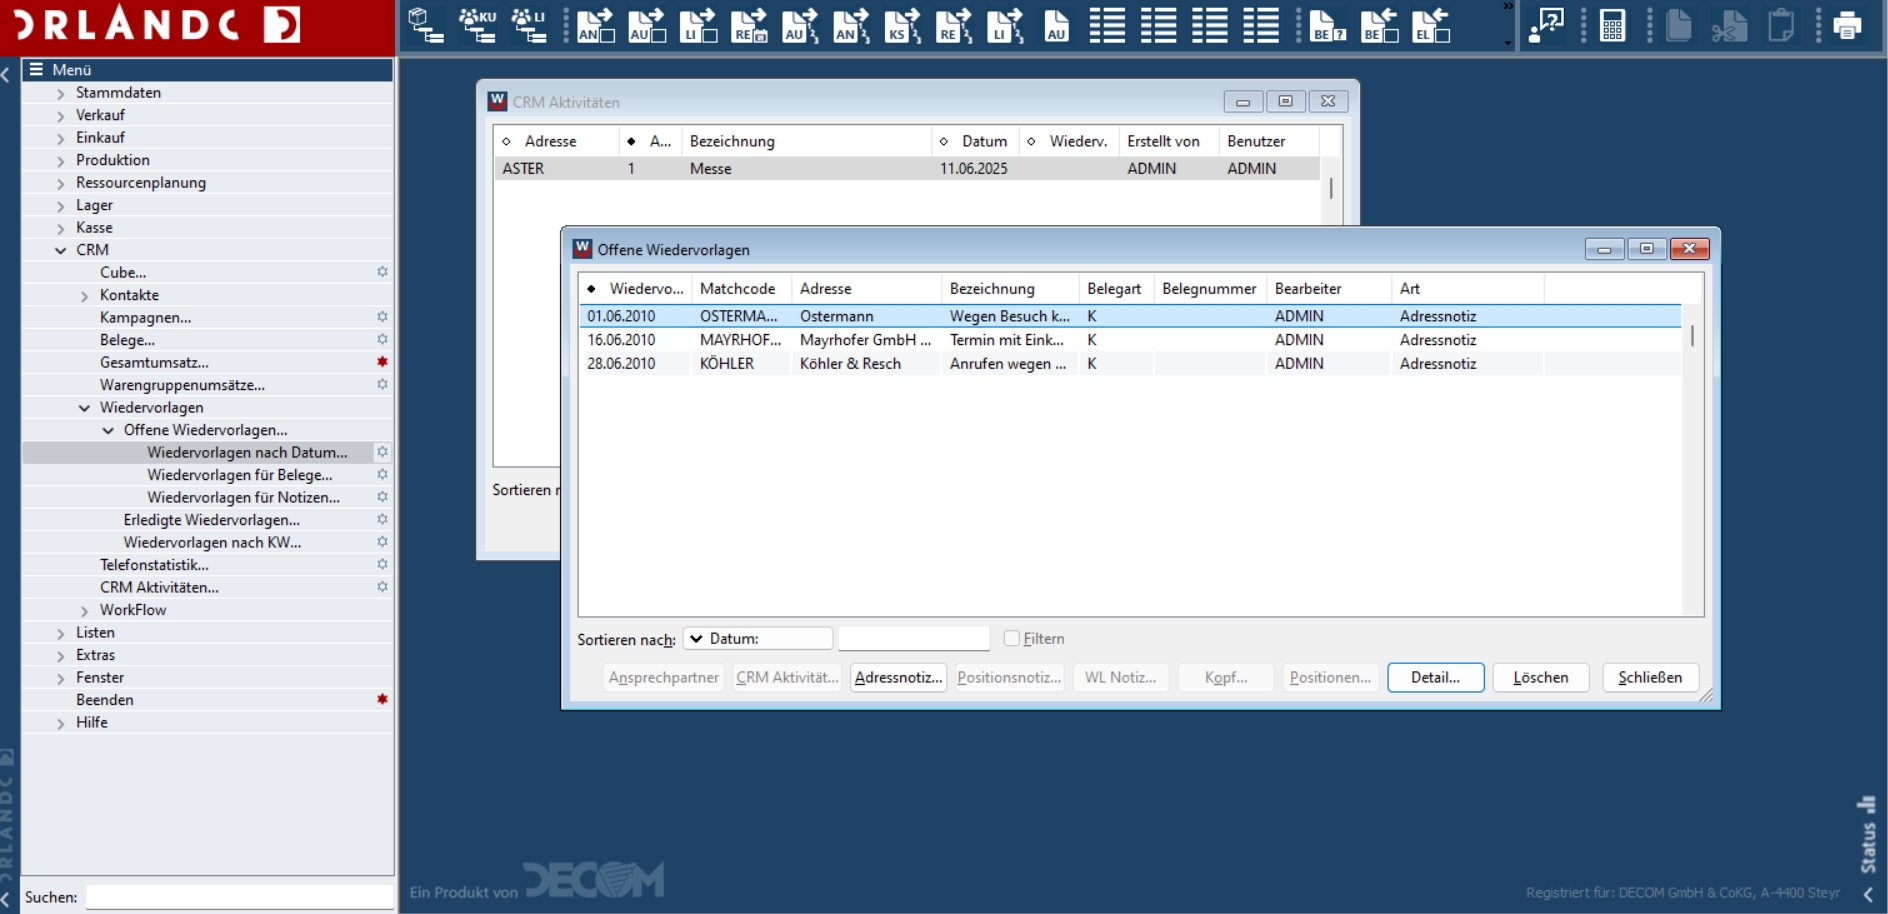Create new AU document with window icon
This screenshot has width=1888, height=914.
(x=647, y=25)
